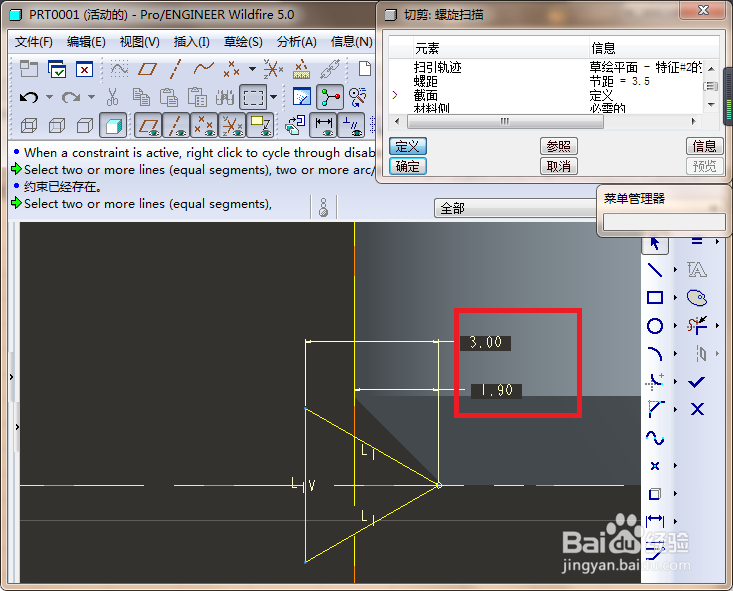Switch display to No Hidden style
Image resolution: width=733 pixels, height=591 pixels.
[85, 125]
